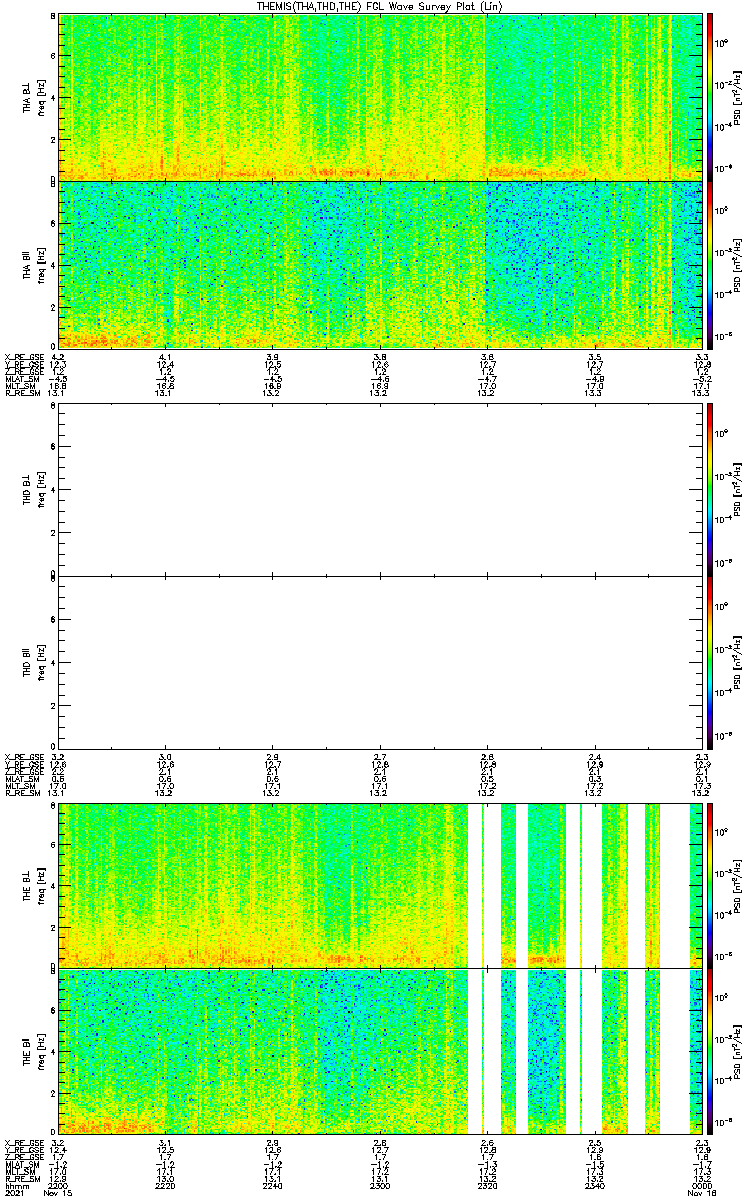Select the THA B-parallel spectrogram panel
Image resolution: width=750 pixels, height=1200 pixels.
tap(381, 264)
